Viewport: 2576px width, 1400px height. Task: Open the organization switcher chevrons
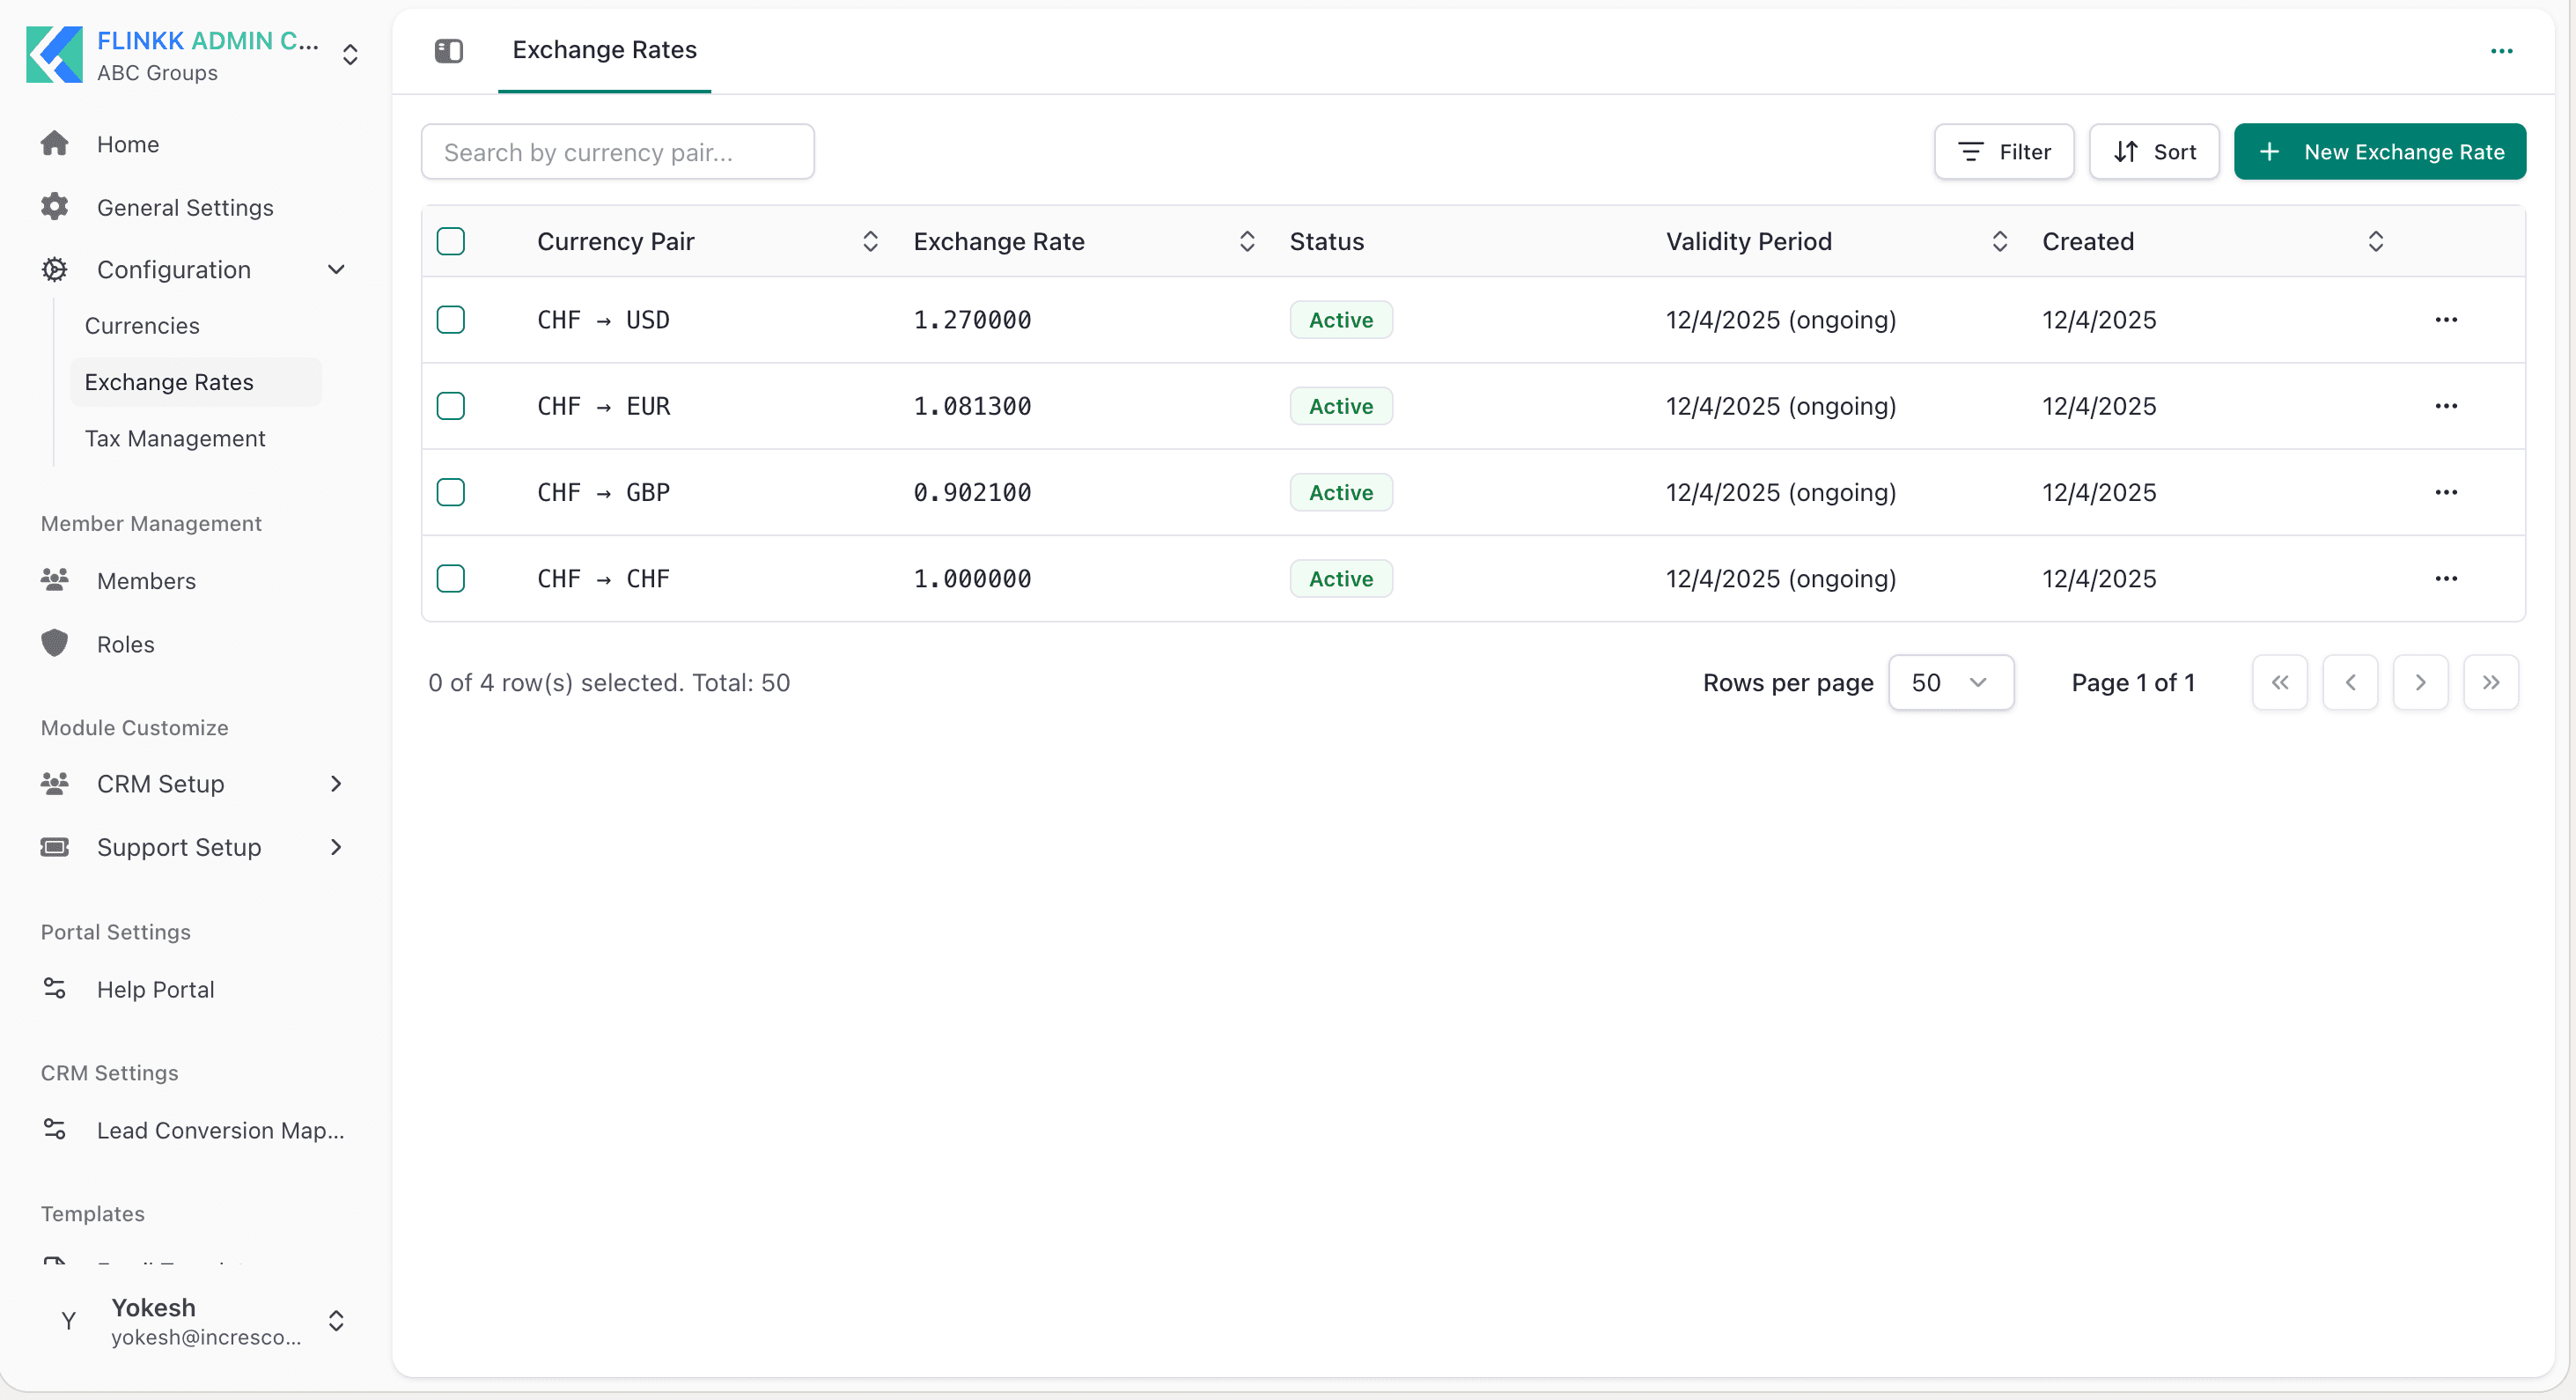click(x=350, y=55)
